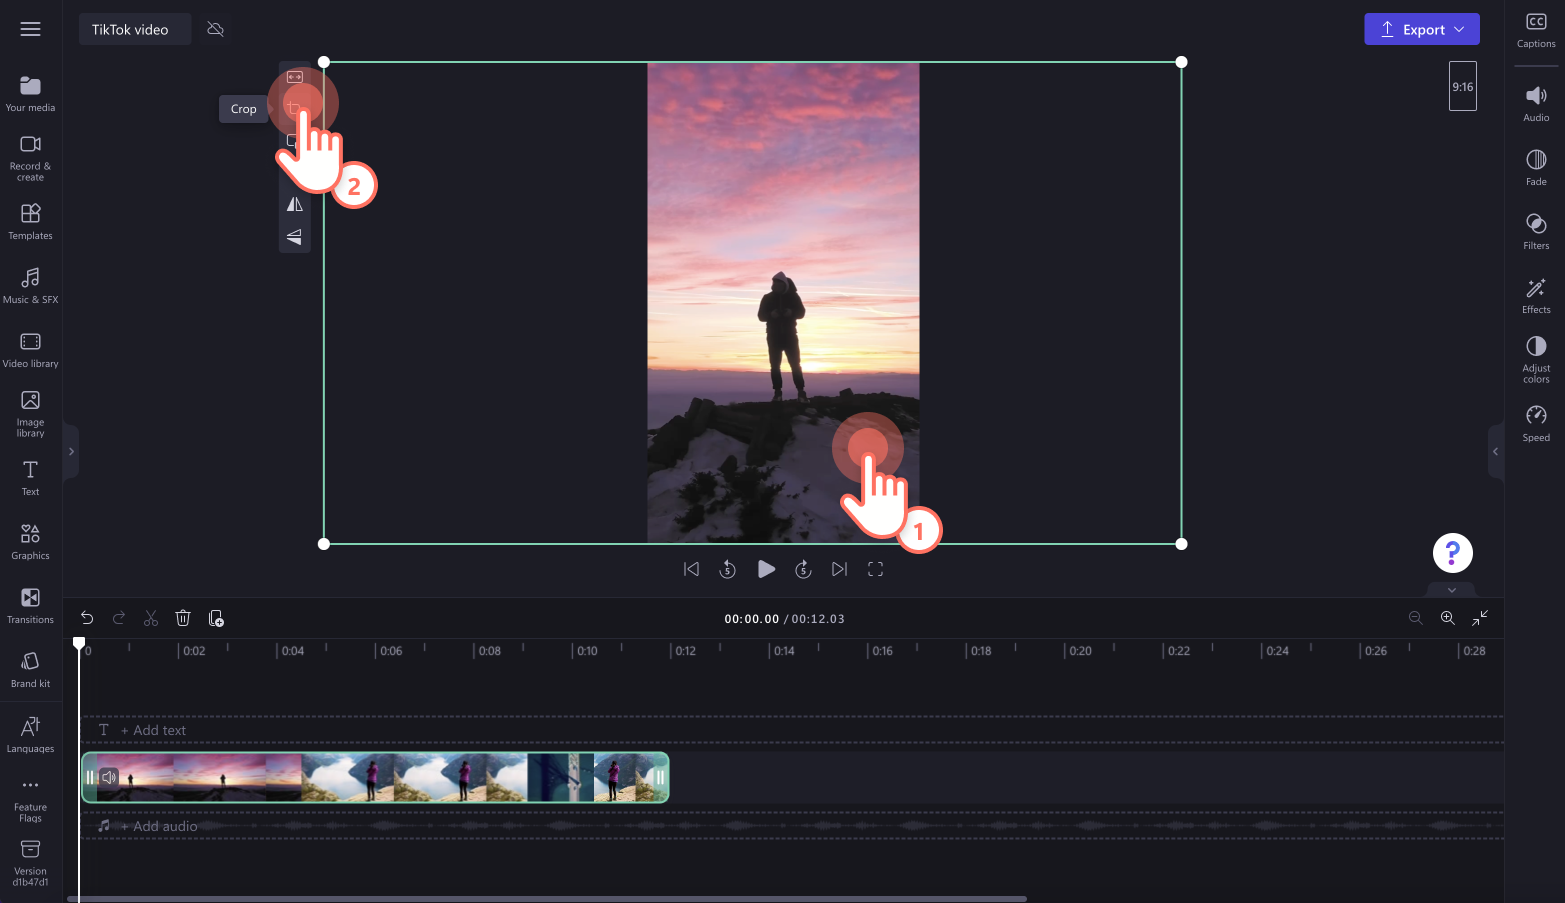Open the Text panel
Screen dimensions: 1565x903
(x=30, y=478)
